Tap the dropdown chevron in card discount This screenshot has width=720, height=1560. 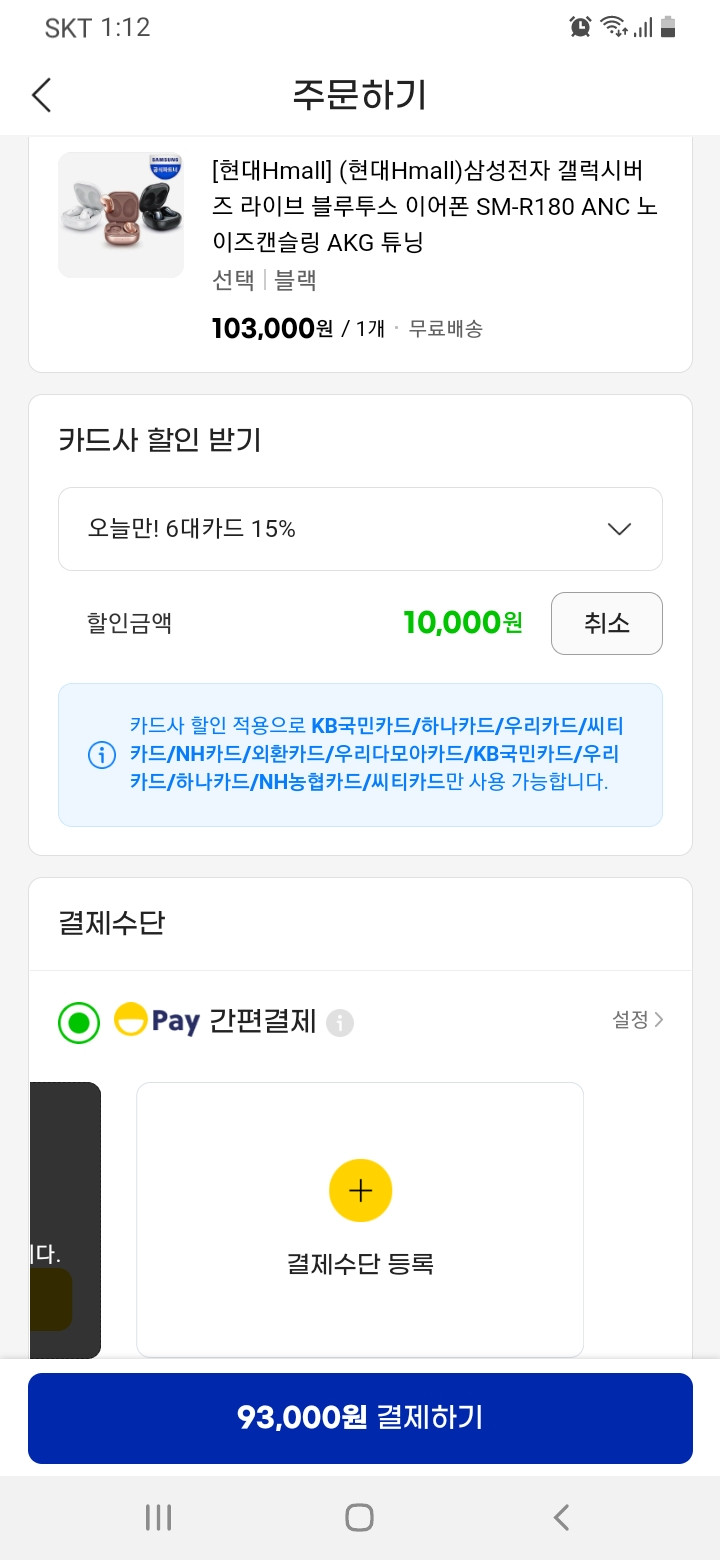tap(620, 529)
